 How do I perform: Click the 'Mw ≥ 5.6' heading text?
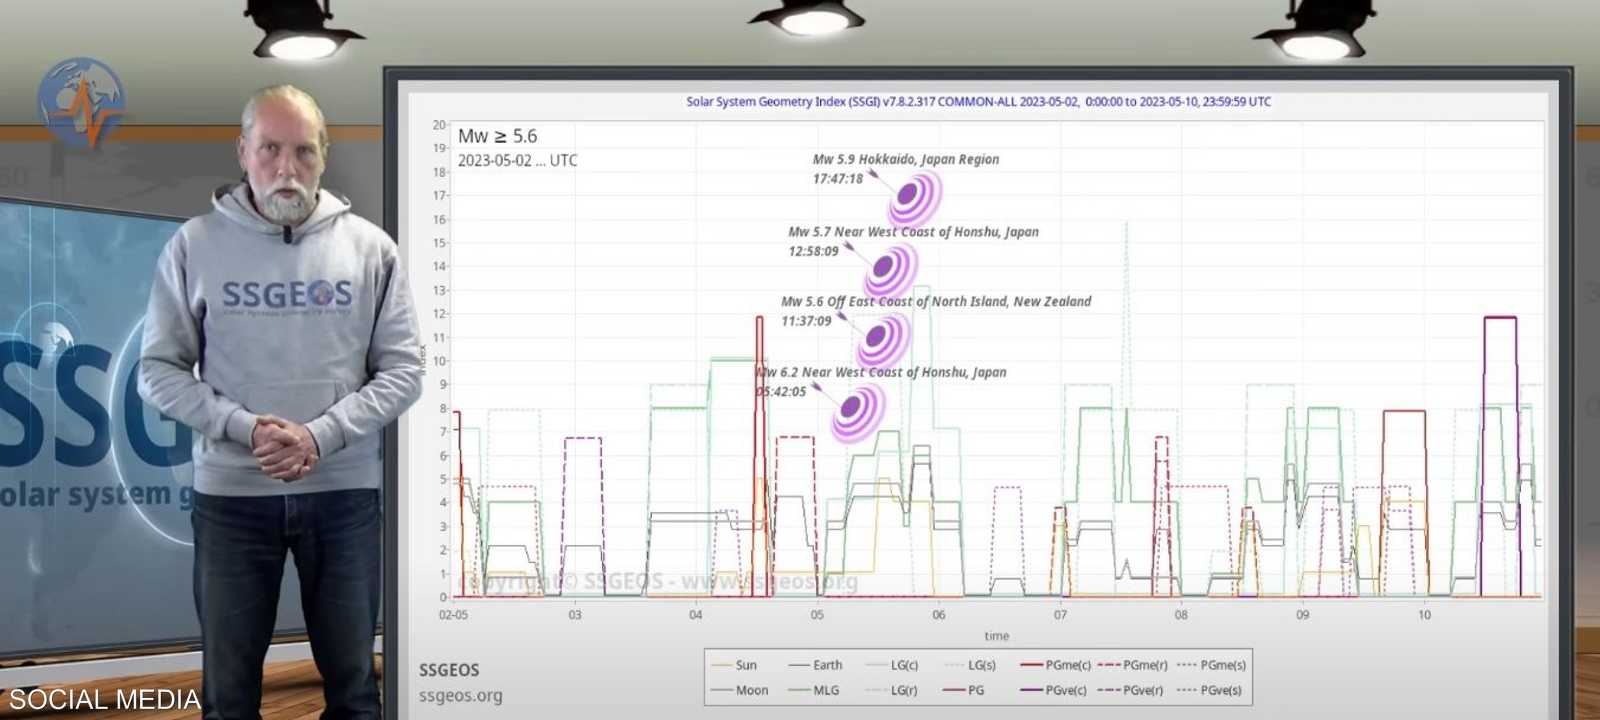point(498,136)
